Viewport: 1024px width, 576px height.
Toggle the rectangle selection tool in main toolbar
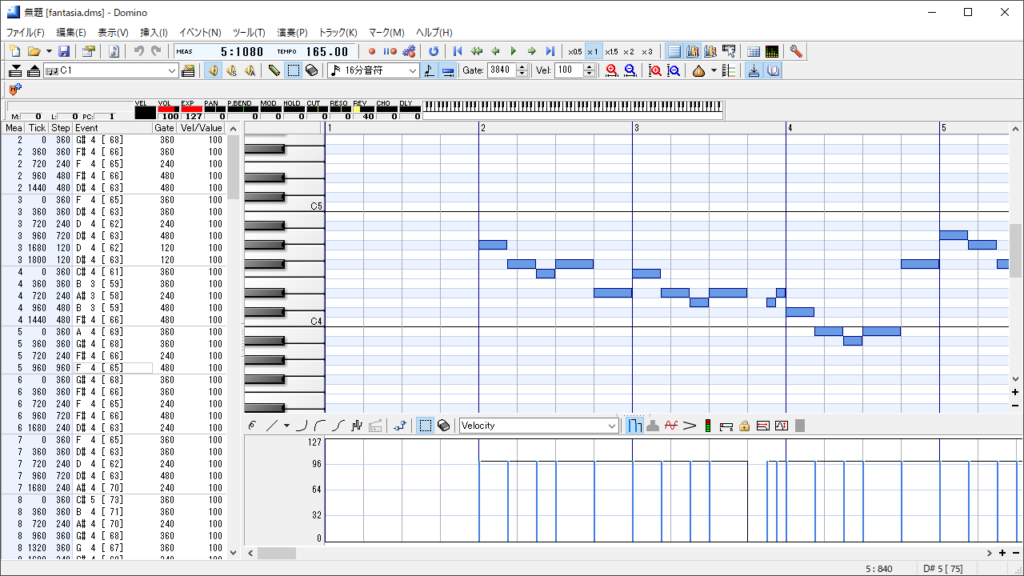[x=293, y=71]
